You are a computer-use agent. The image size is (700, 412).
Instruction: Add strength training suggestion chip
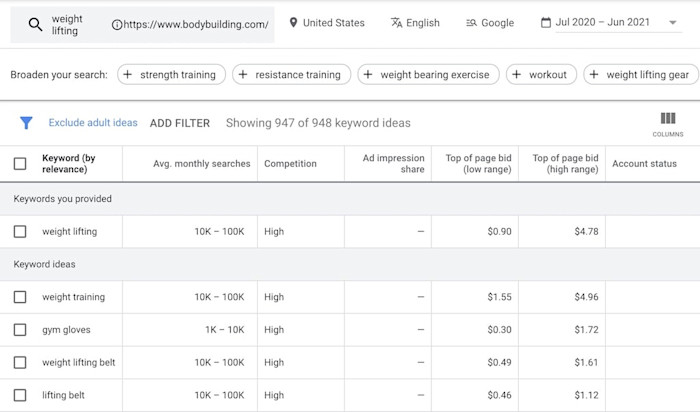(x=170, y=75)
